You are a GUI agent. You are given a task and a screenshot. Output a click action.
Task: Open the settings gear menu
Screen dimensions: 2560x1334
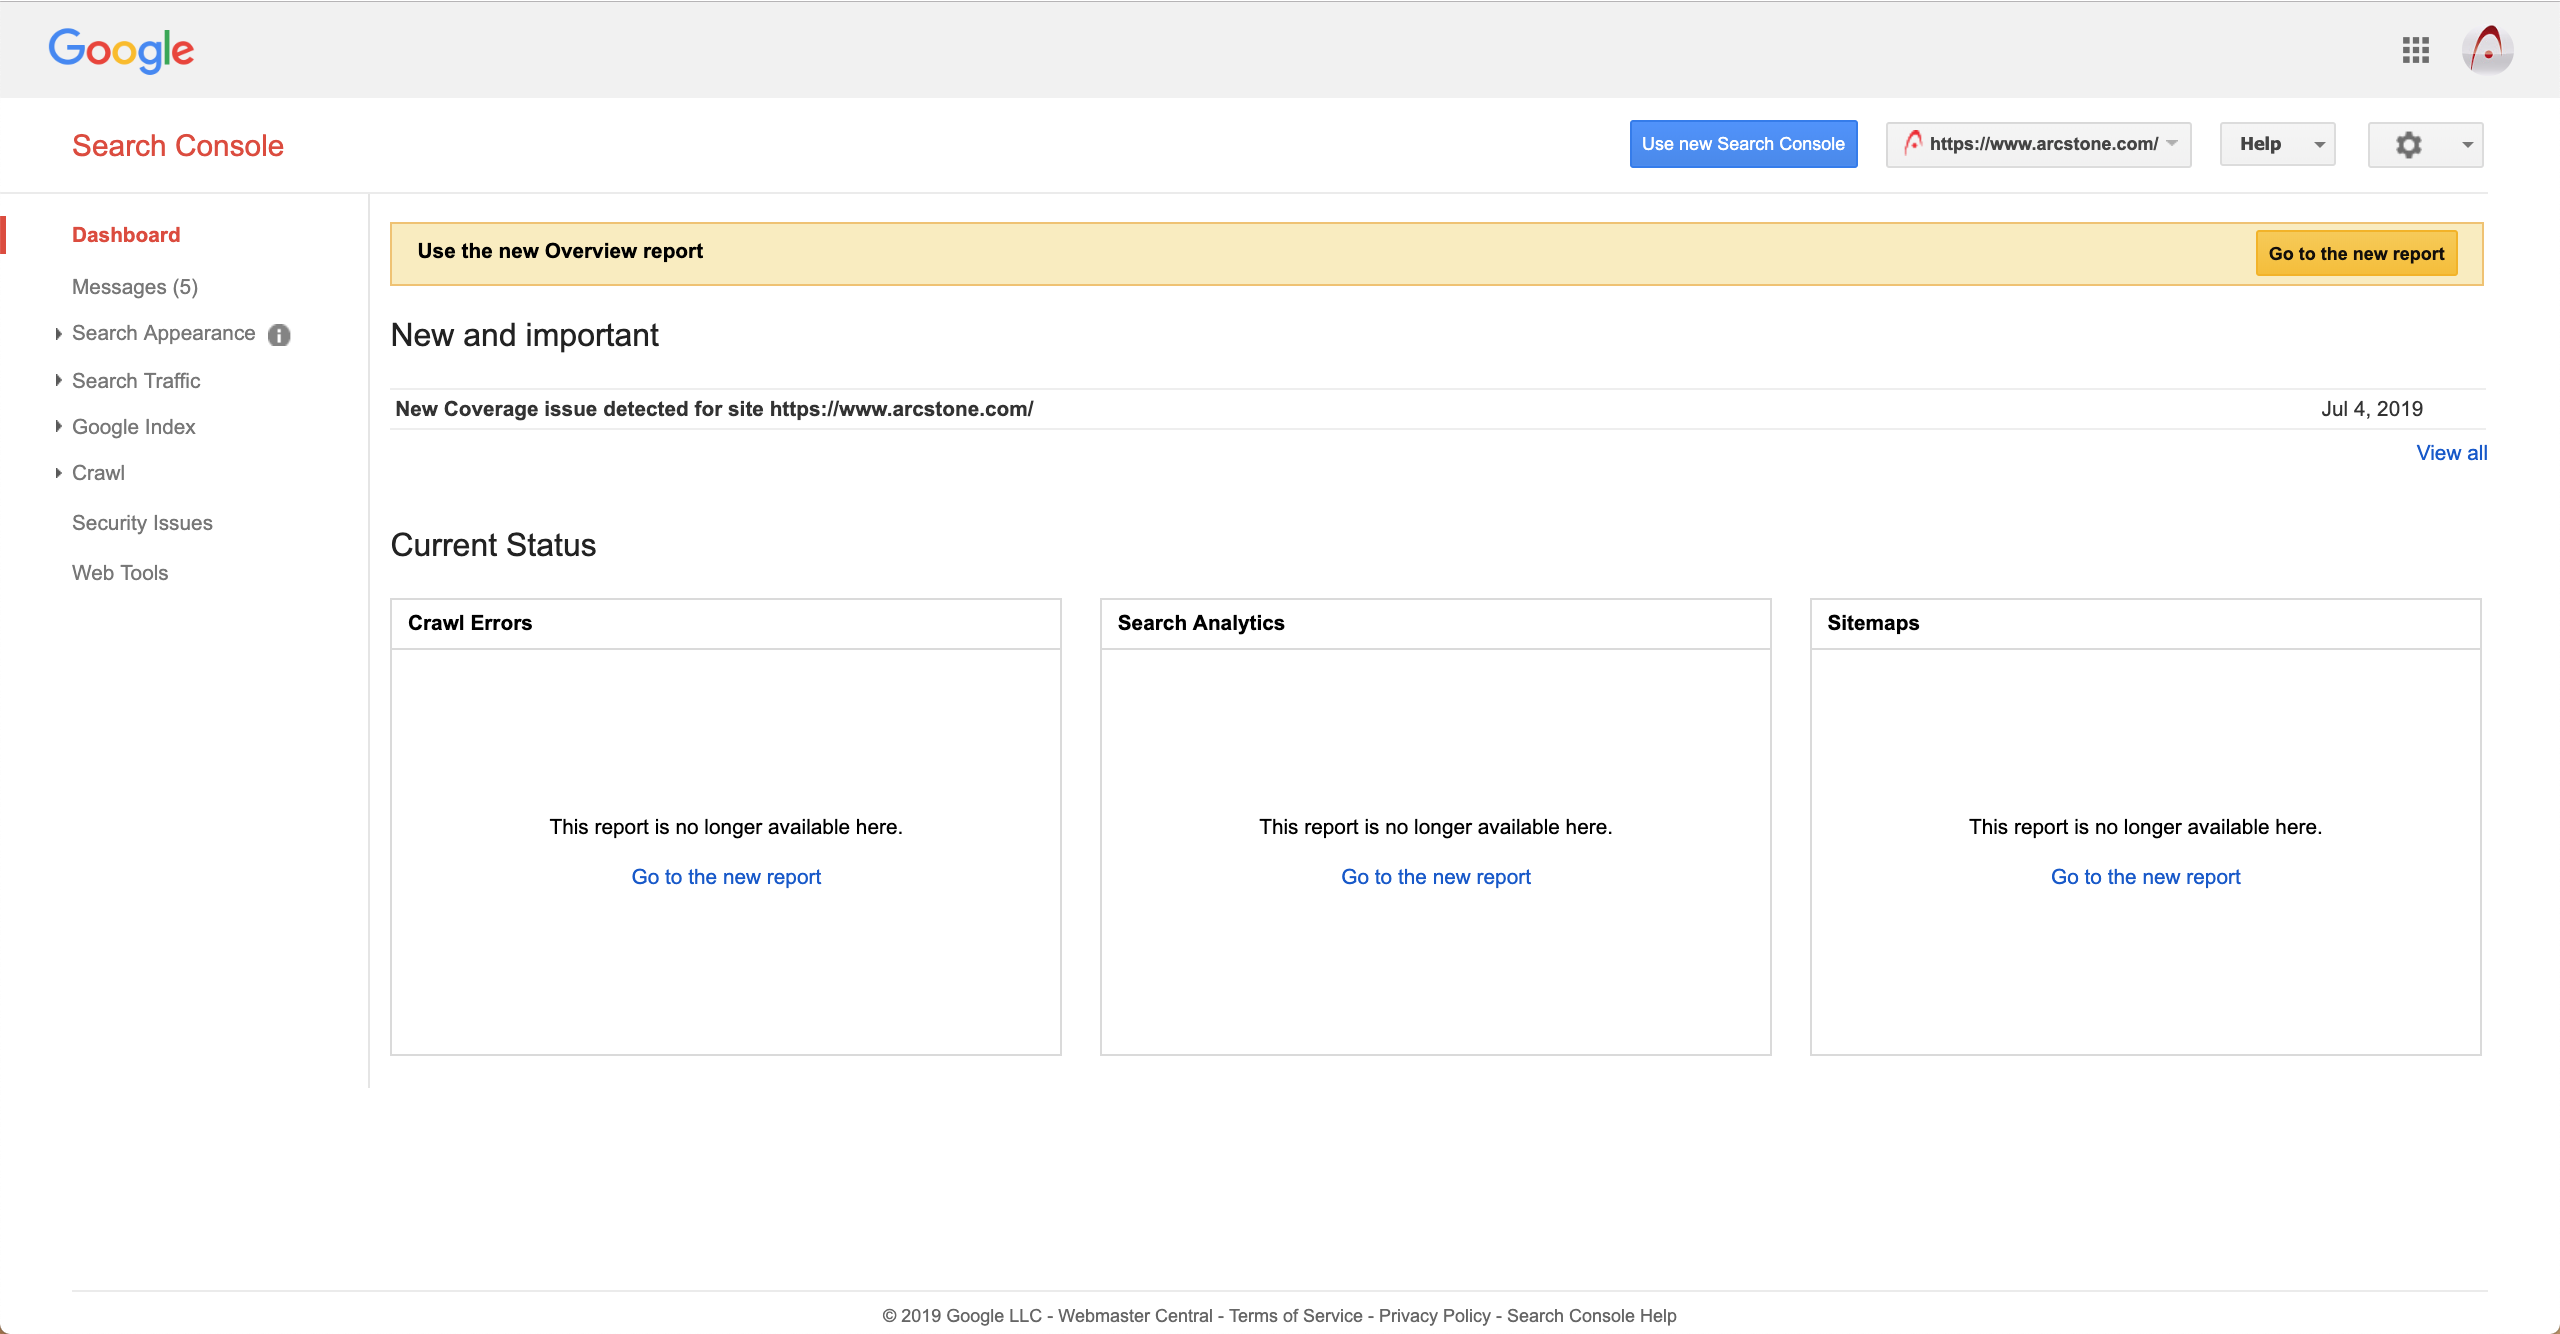(2425, 145)
